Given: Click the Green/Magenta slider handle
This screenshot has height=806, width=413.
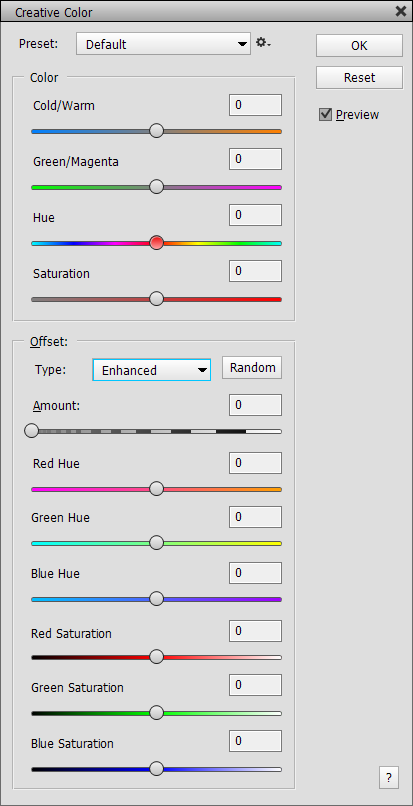Looking at the screenshot, I should point(156,187).
